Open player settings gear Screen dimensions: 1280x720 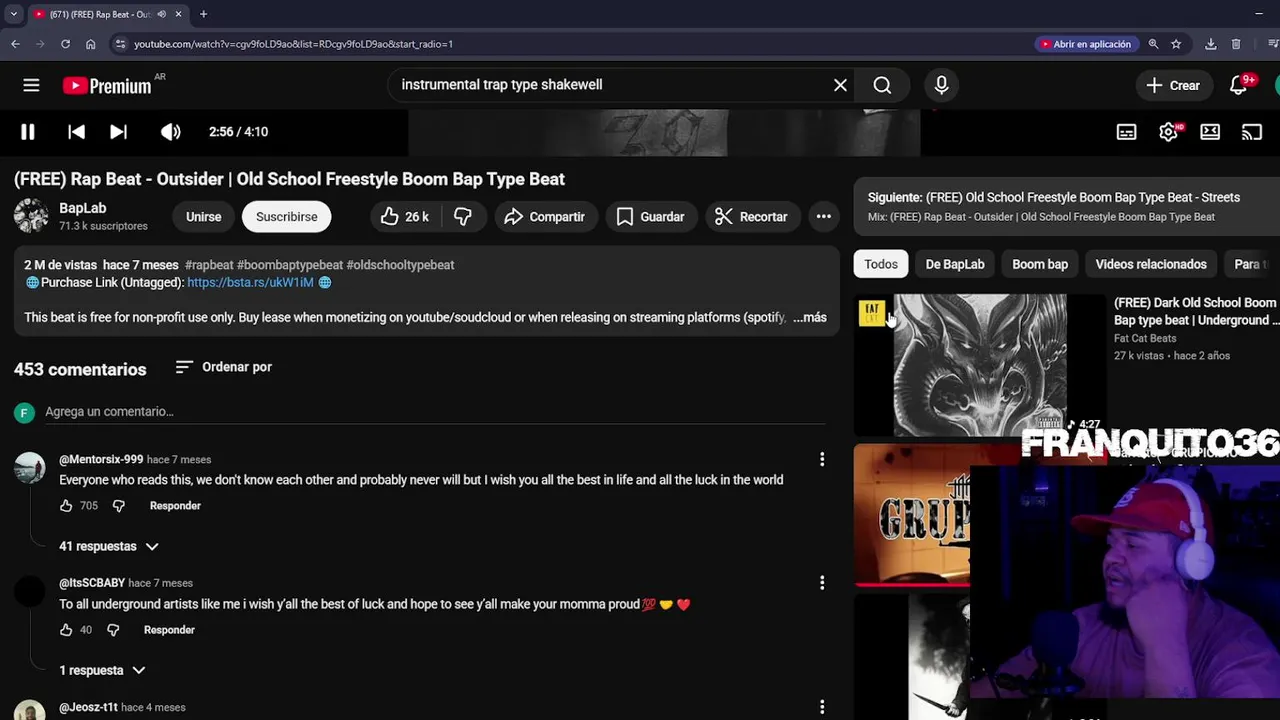tap(1168, 132)
